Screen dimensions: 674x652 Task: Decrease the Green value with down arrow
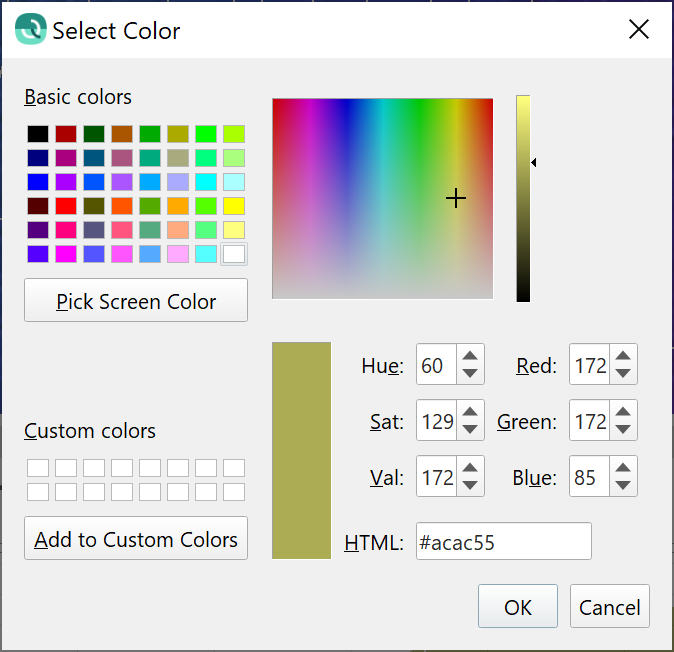coord(623,430)
